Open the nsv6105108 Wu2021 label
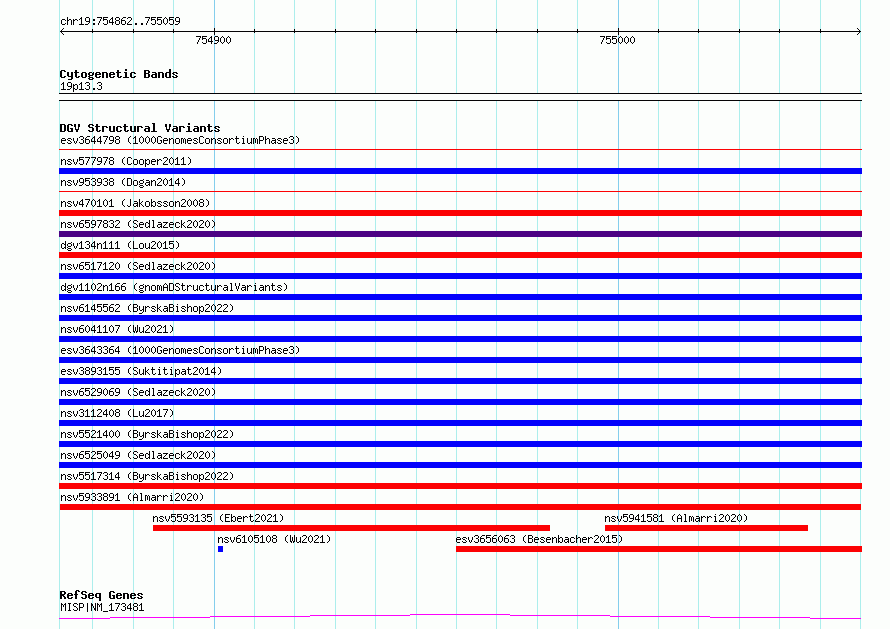Screen dimensions: 890x629 (x=274, y=539)
